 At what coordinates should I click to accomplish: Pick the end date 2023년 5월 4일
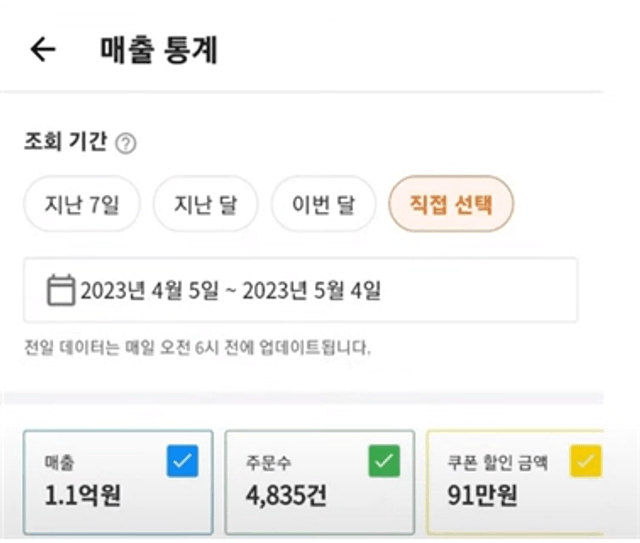click(311, 291)
